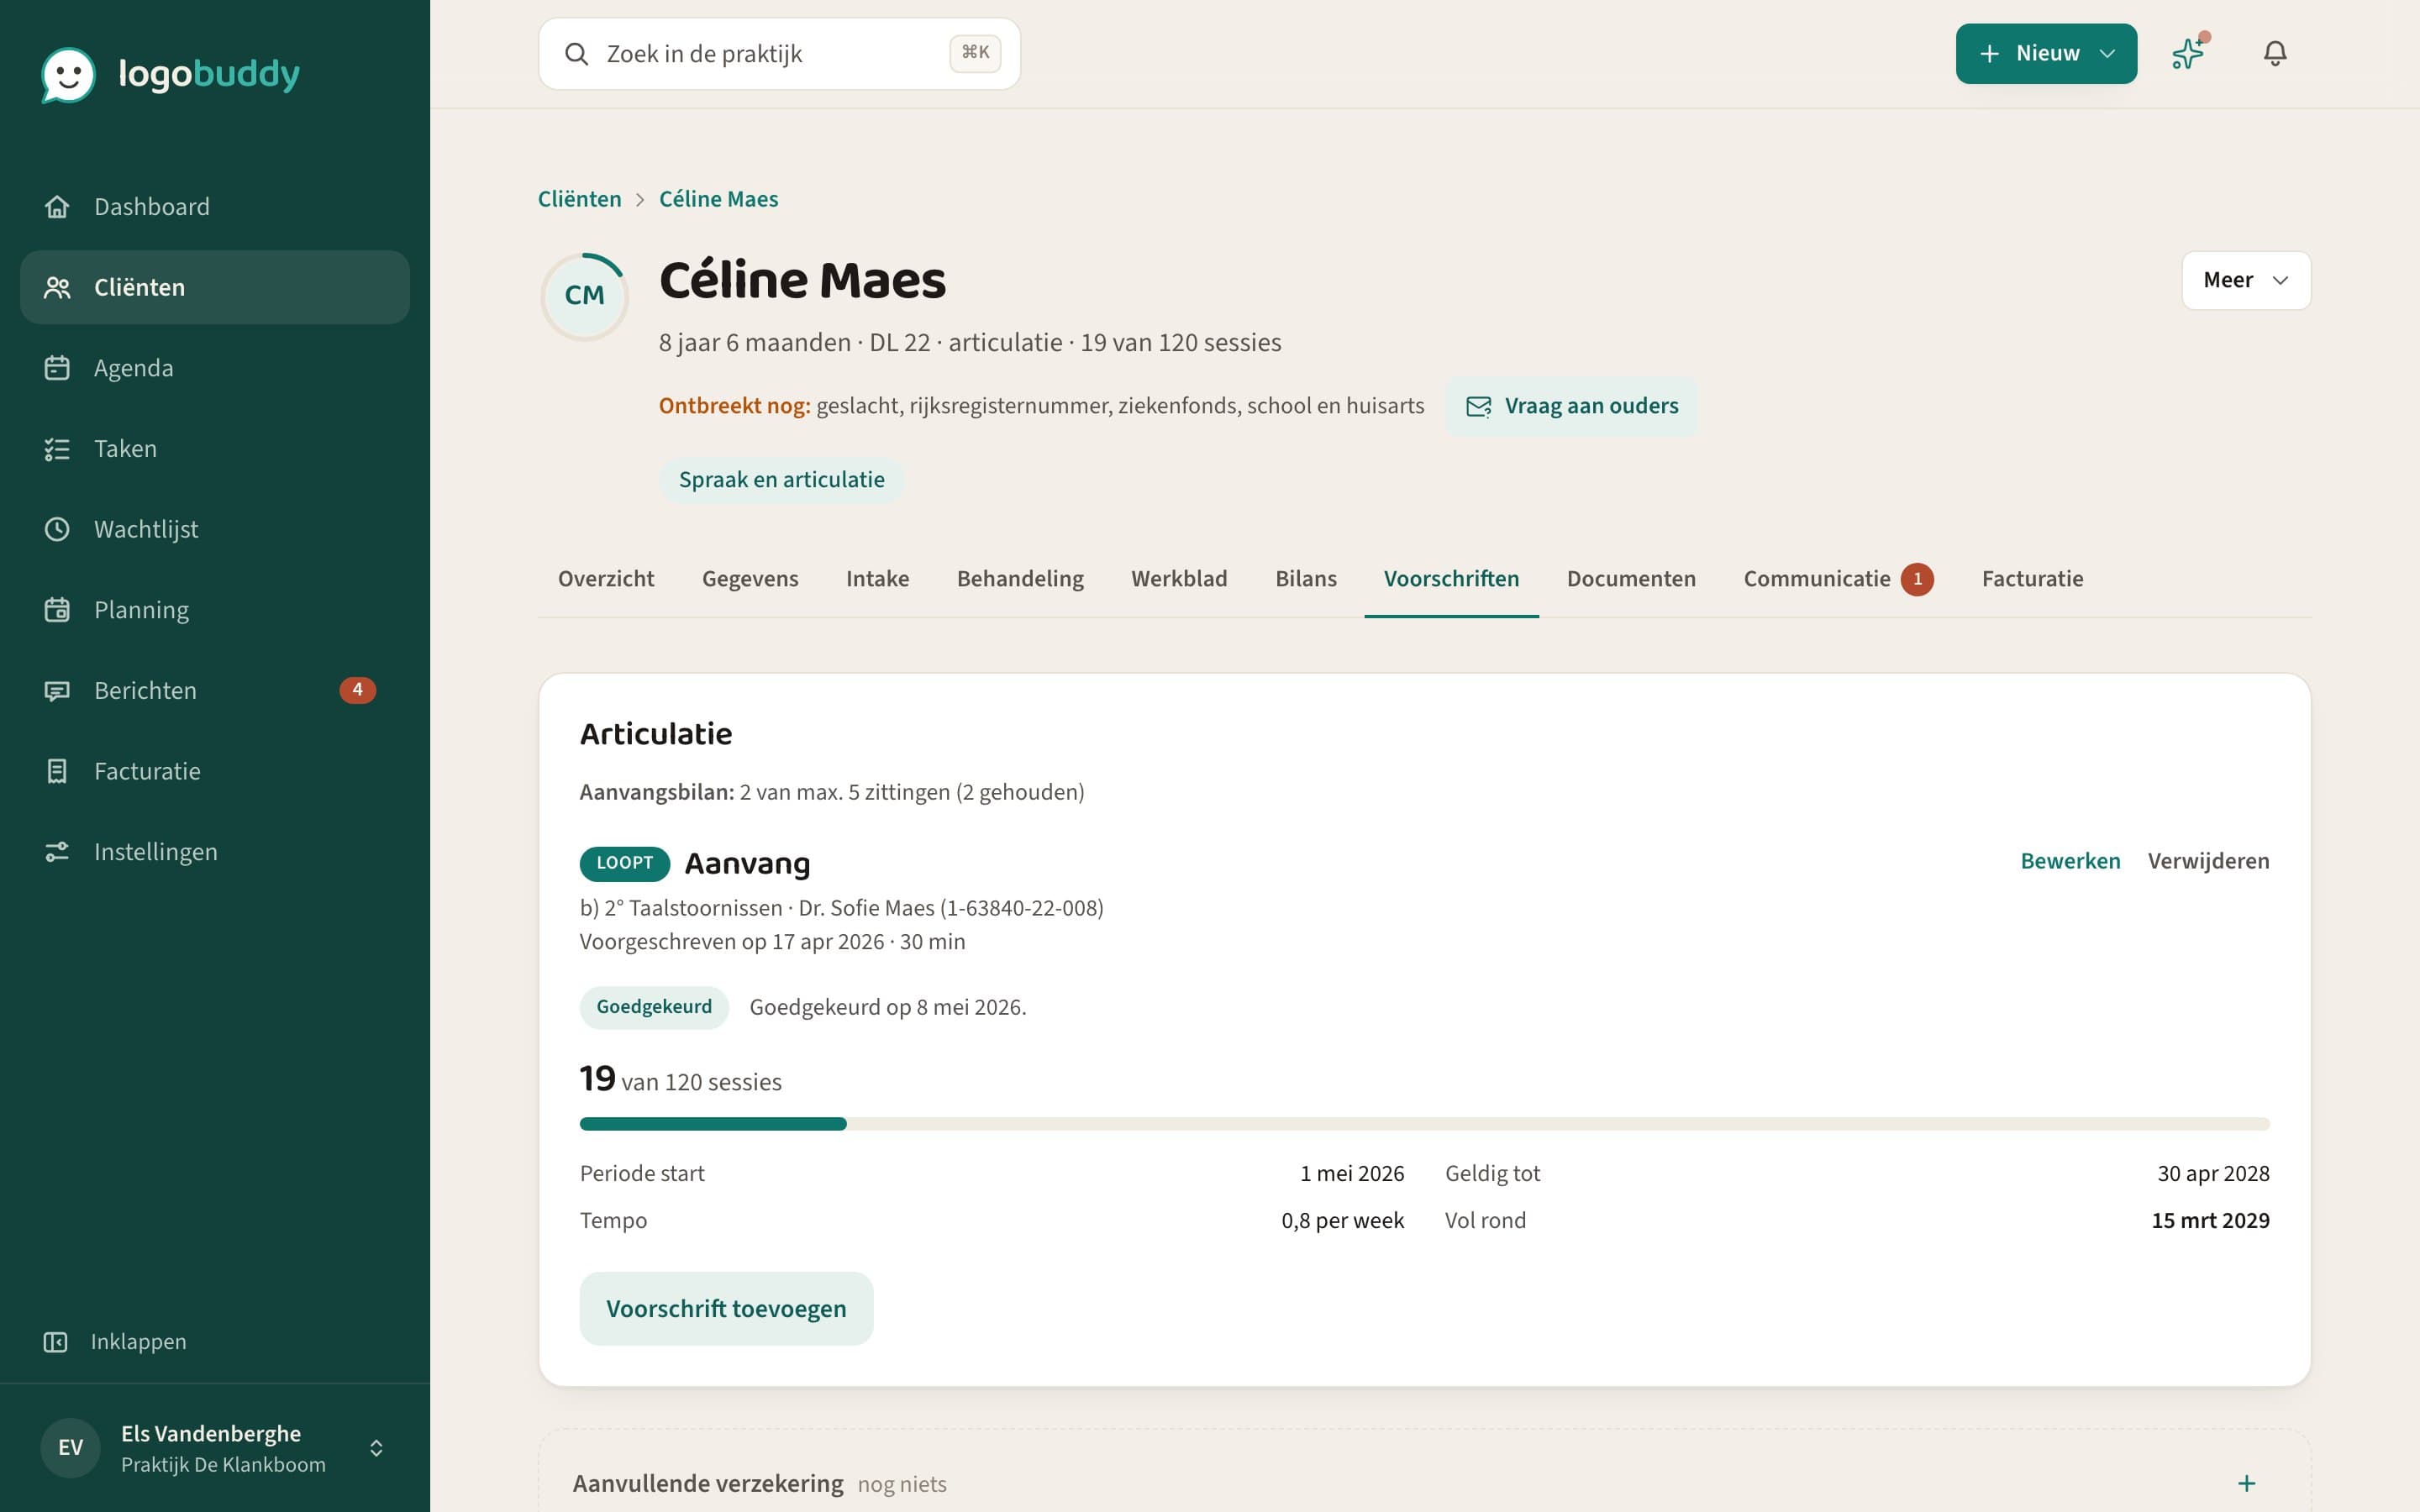Open the Behandeling tab

1020,579
